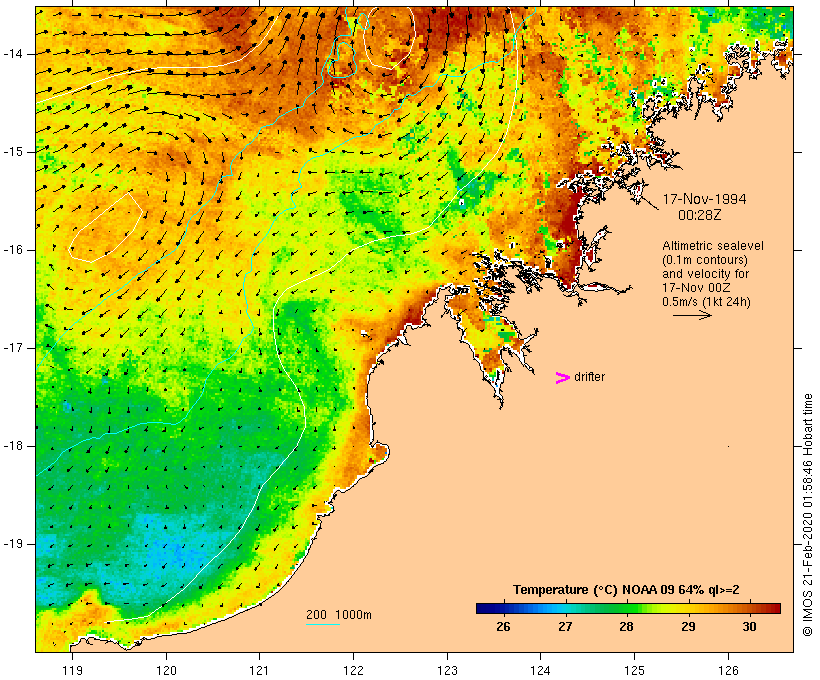Click the longitude axis label '119'

coord(72,670)
